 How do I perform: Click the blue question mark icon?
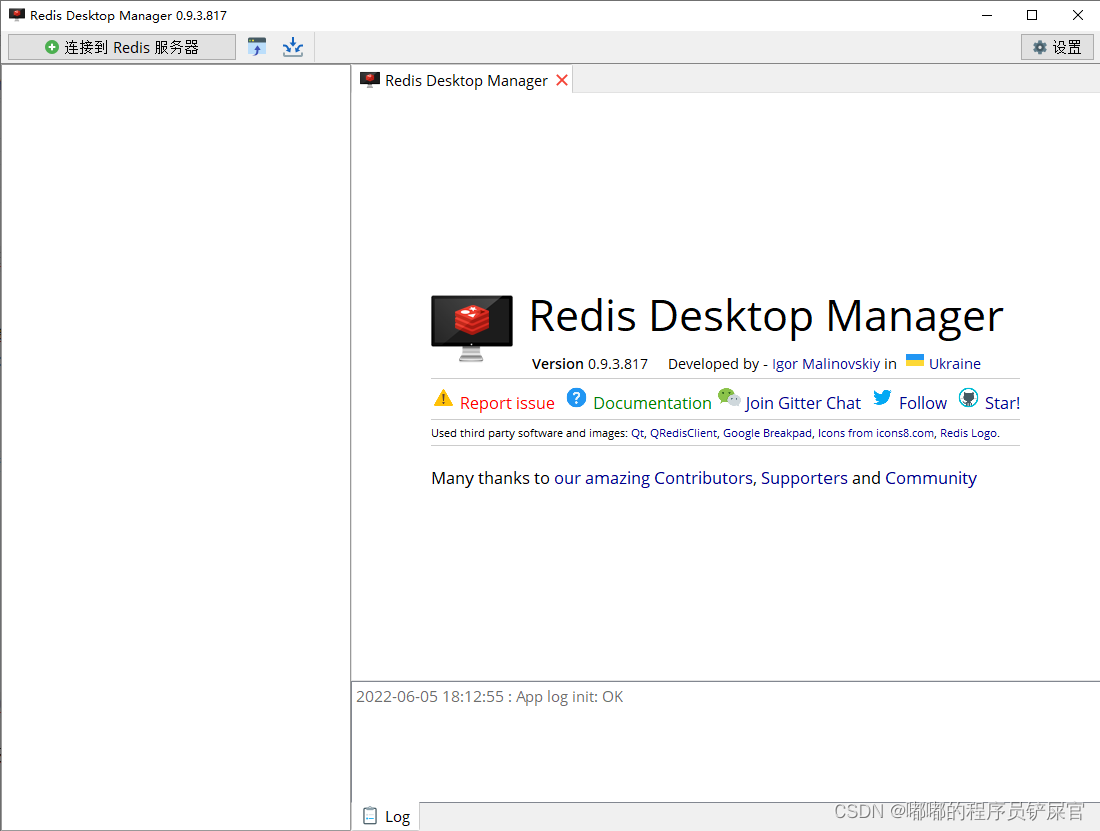click(x=576, y=398)
